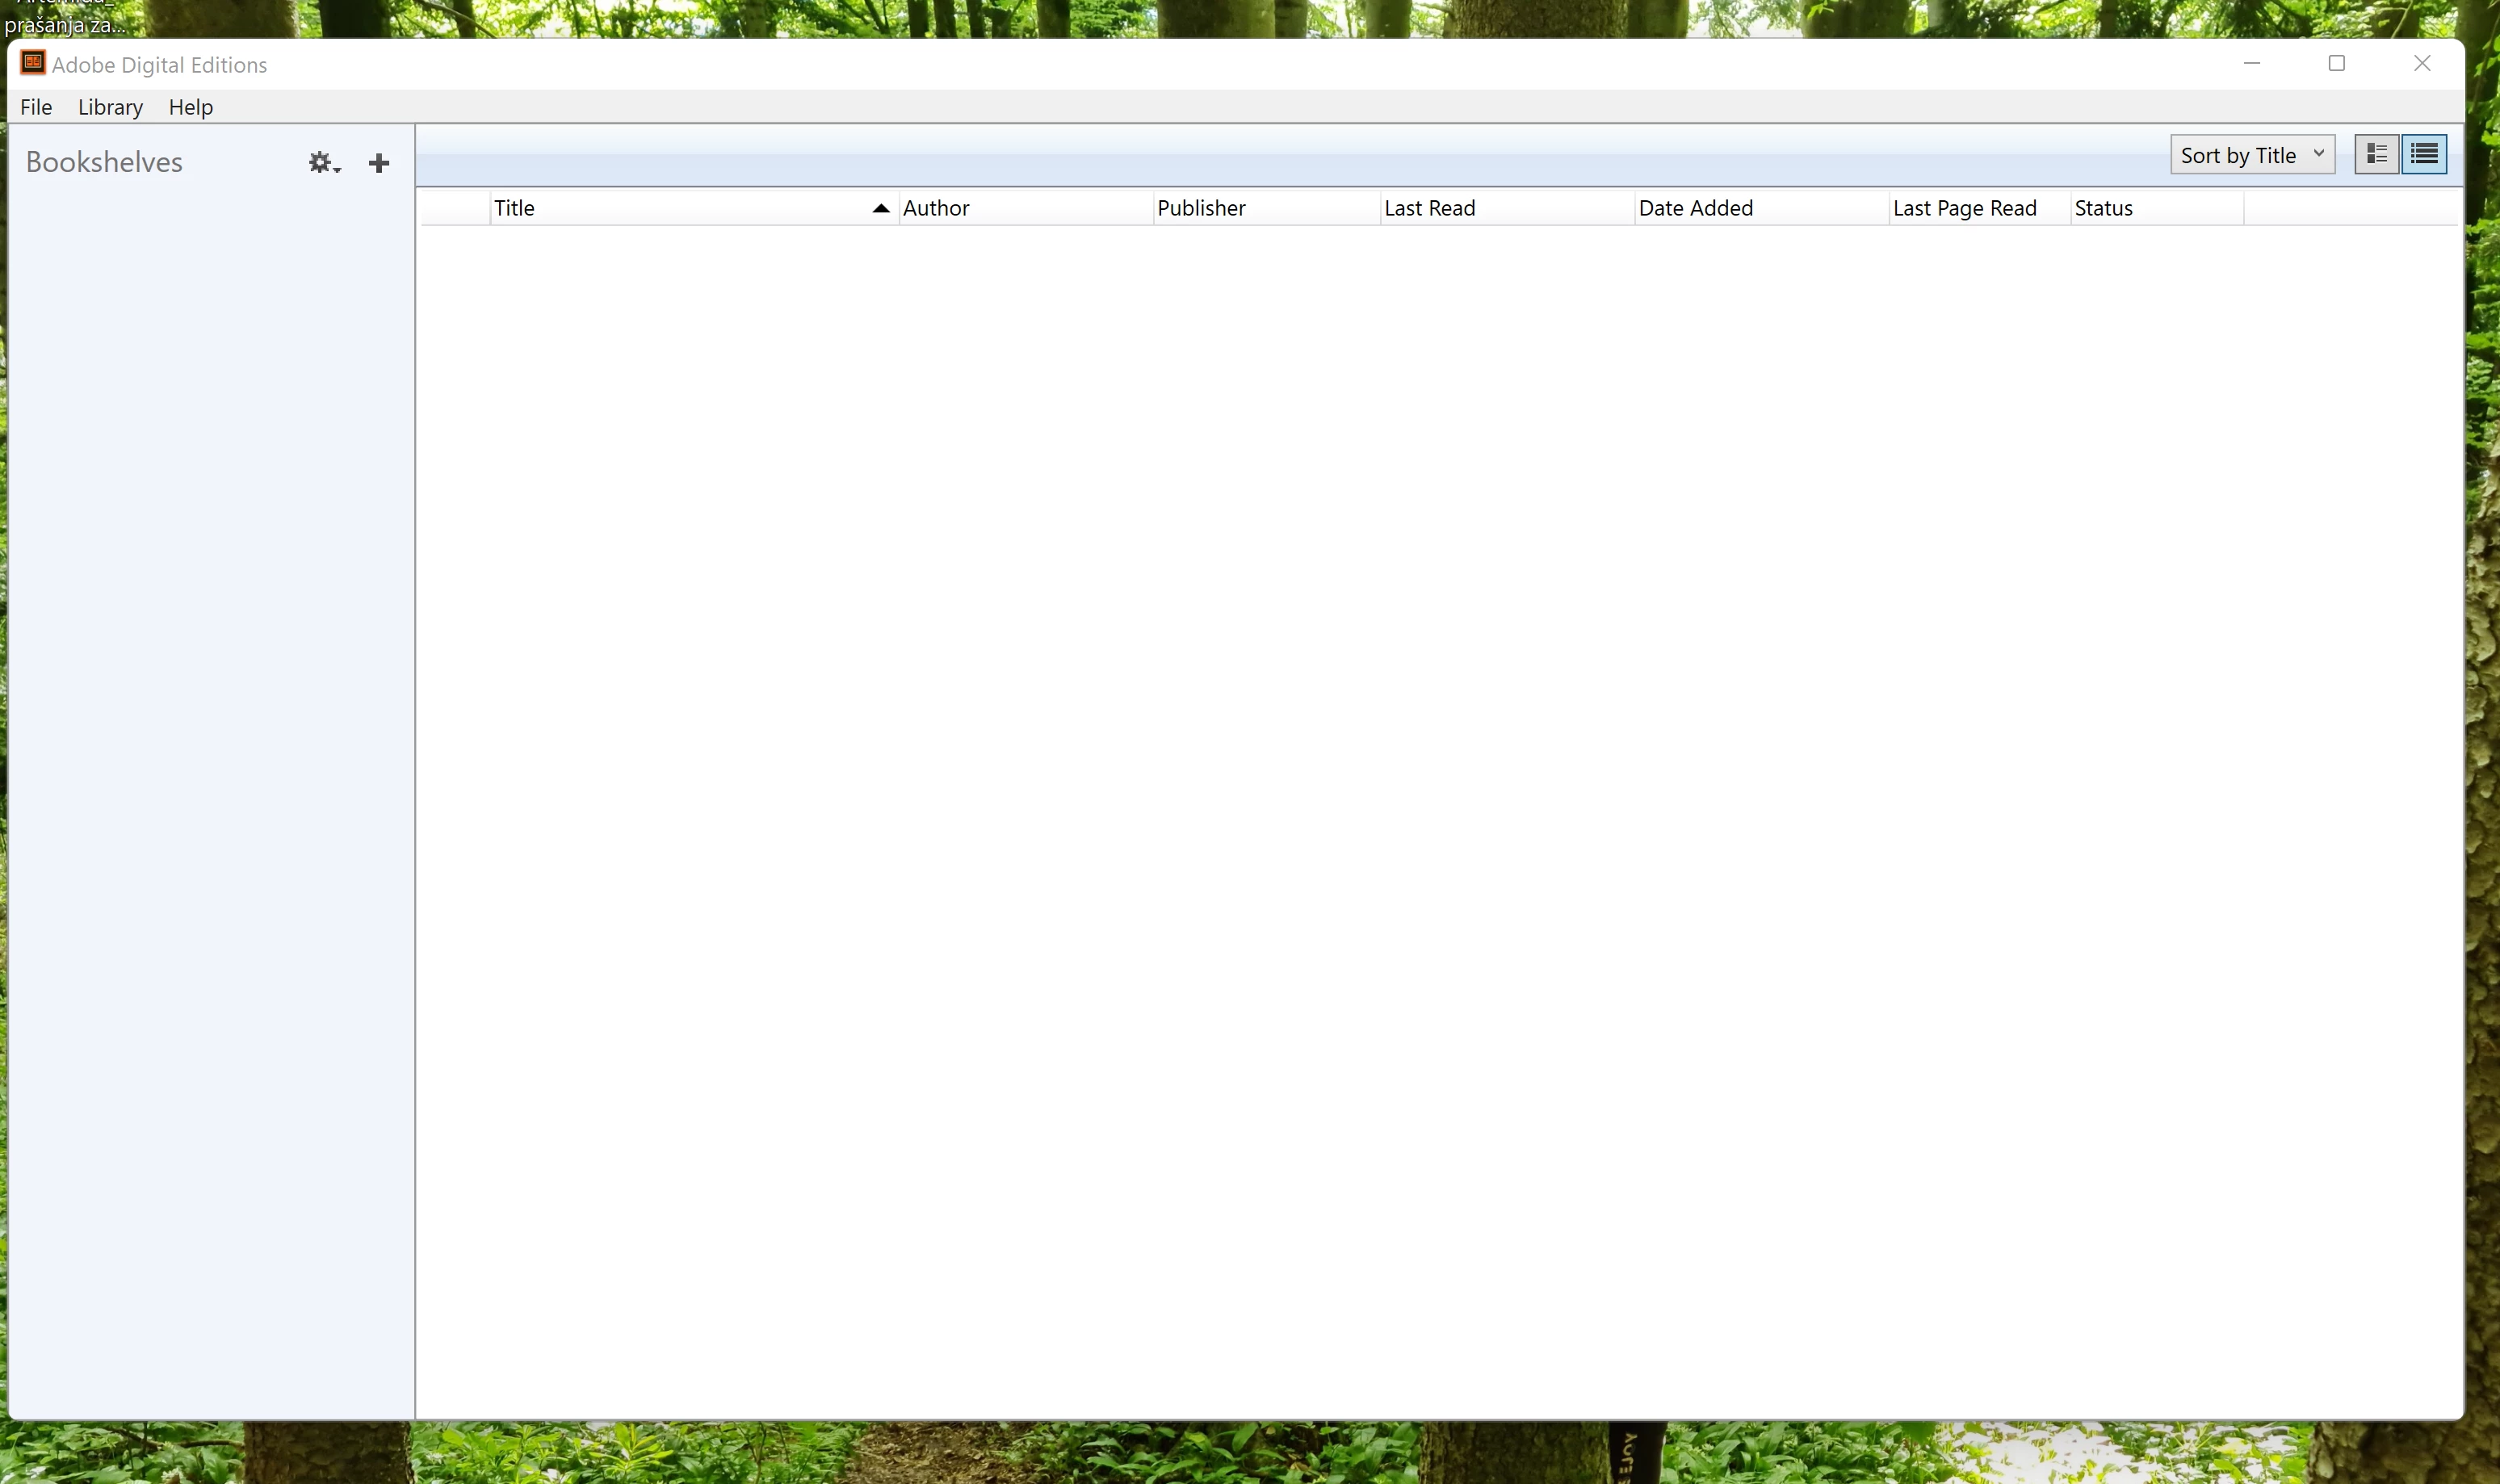2500x1484 pixels.
Task: Sort by the Title column header
Action: click(x=515, y=208)
